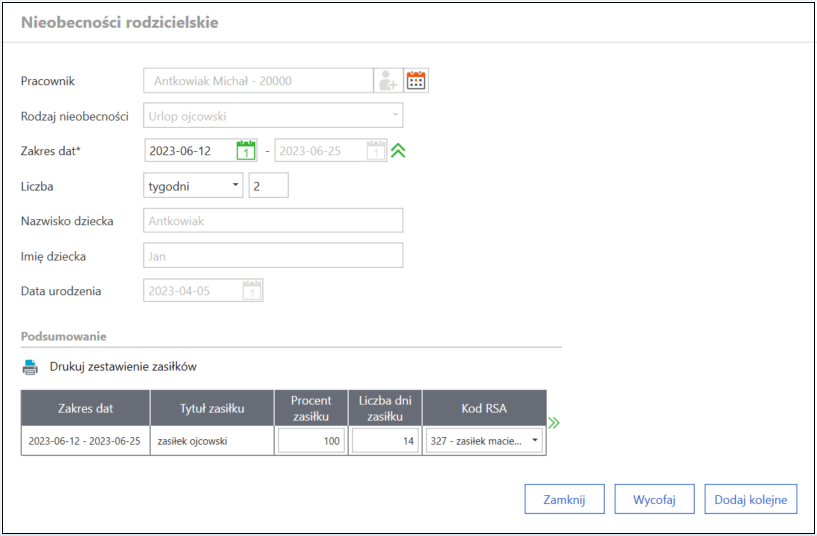The width and height of the screenshot is (817, 536).
Task: Open the Kod RSA dropdown
Action: tap(484, 441)
